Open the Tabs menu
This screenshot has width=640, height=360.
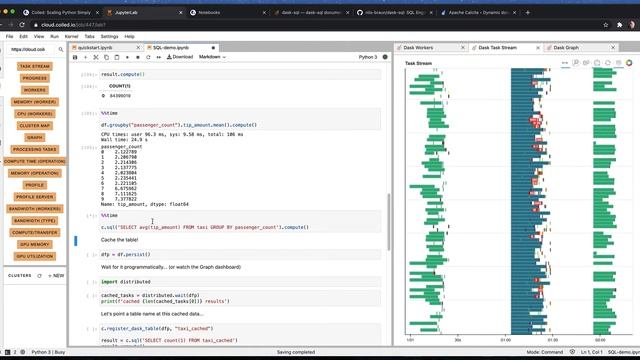[89, 36]
